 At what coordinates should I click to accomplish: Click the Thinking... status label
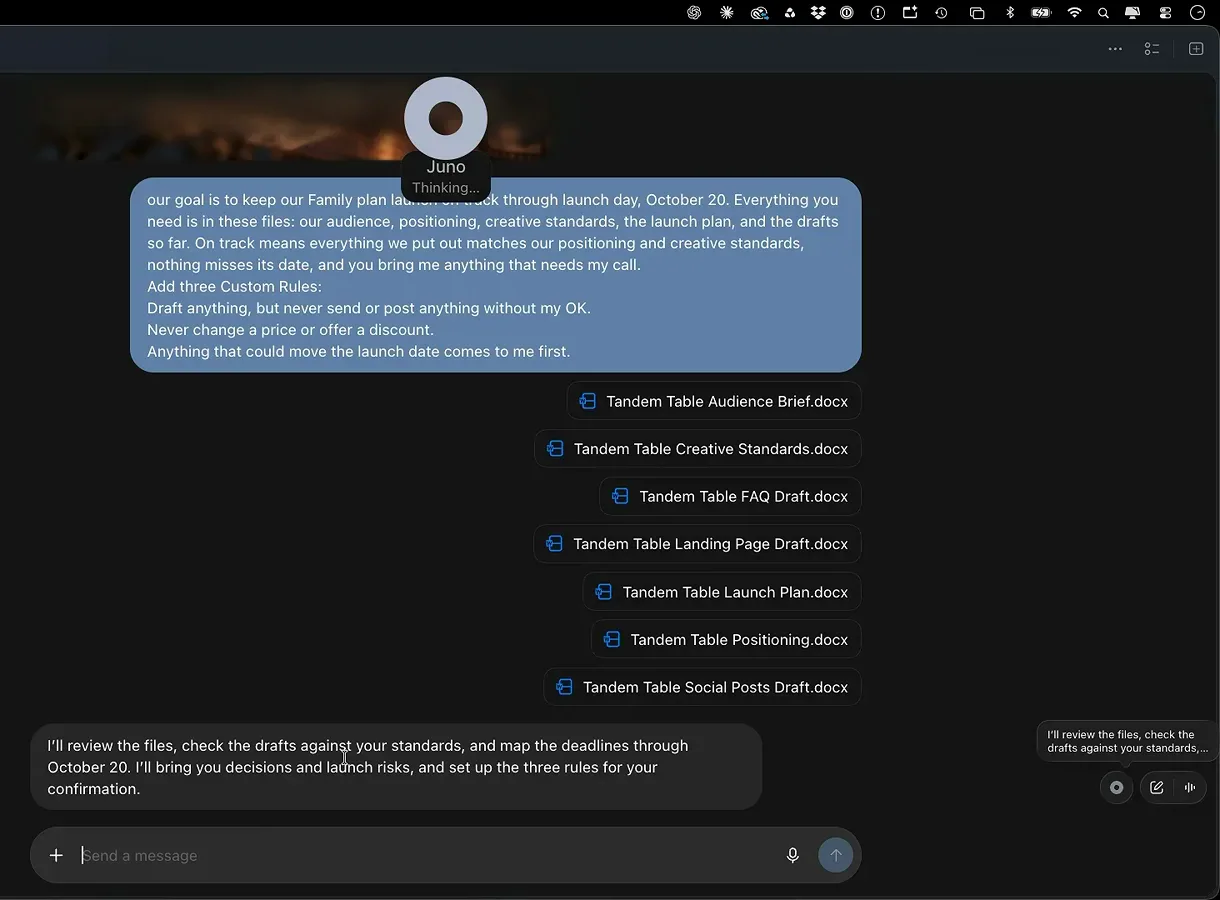[446, 187]
